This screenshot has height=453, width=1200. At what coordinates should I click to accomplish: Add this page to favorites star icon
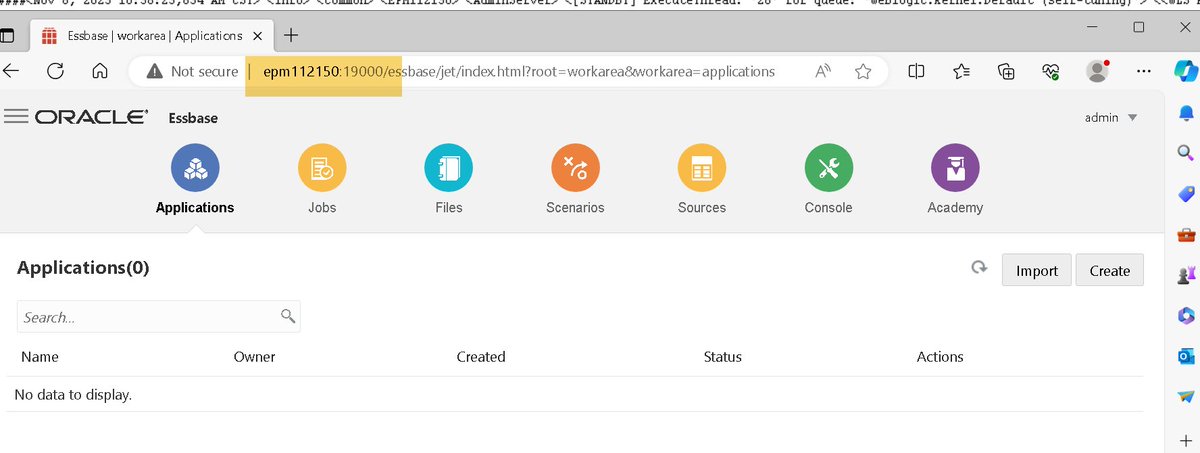coord(863,71)
